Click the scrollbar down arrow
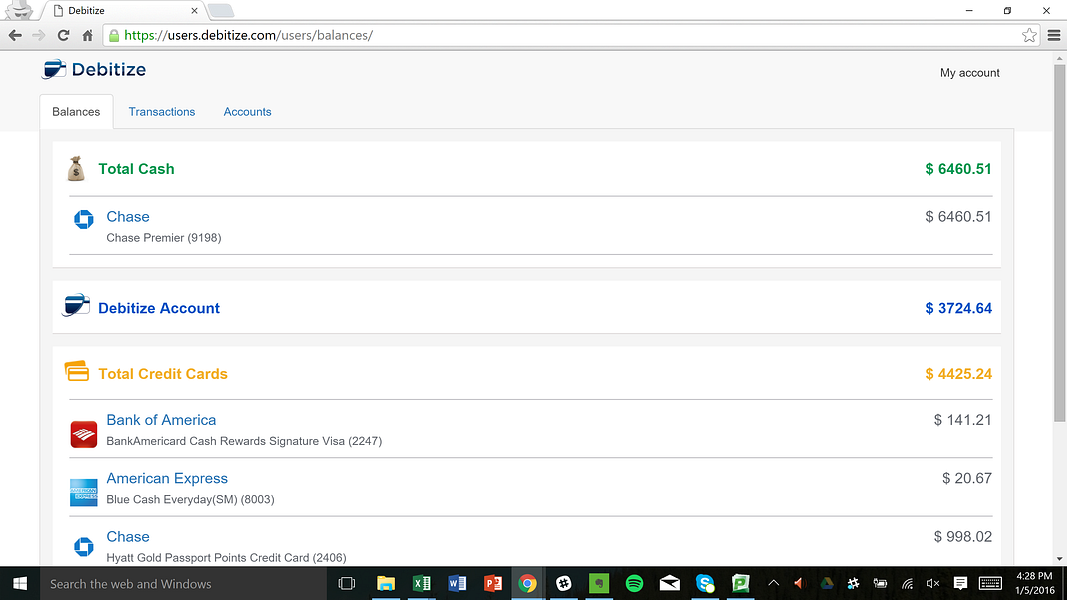This screenshot has height=600, width=1067. (x=1060, y=559)
